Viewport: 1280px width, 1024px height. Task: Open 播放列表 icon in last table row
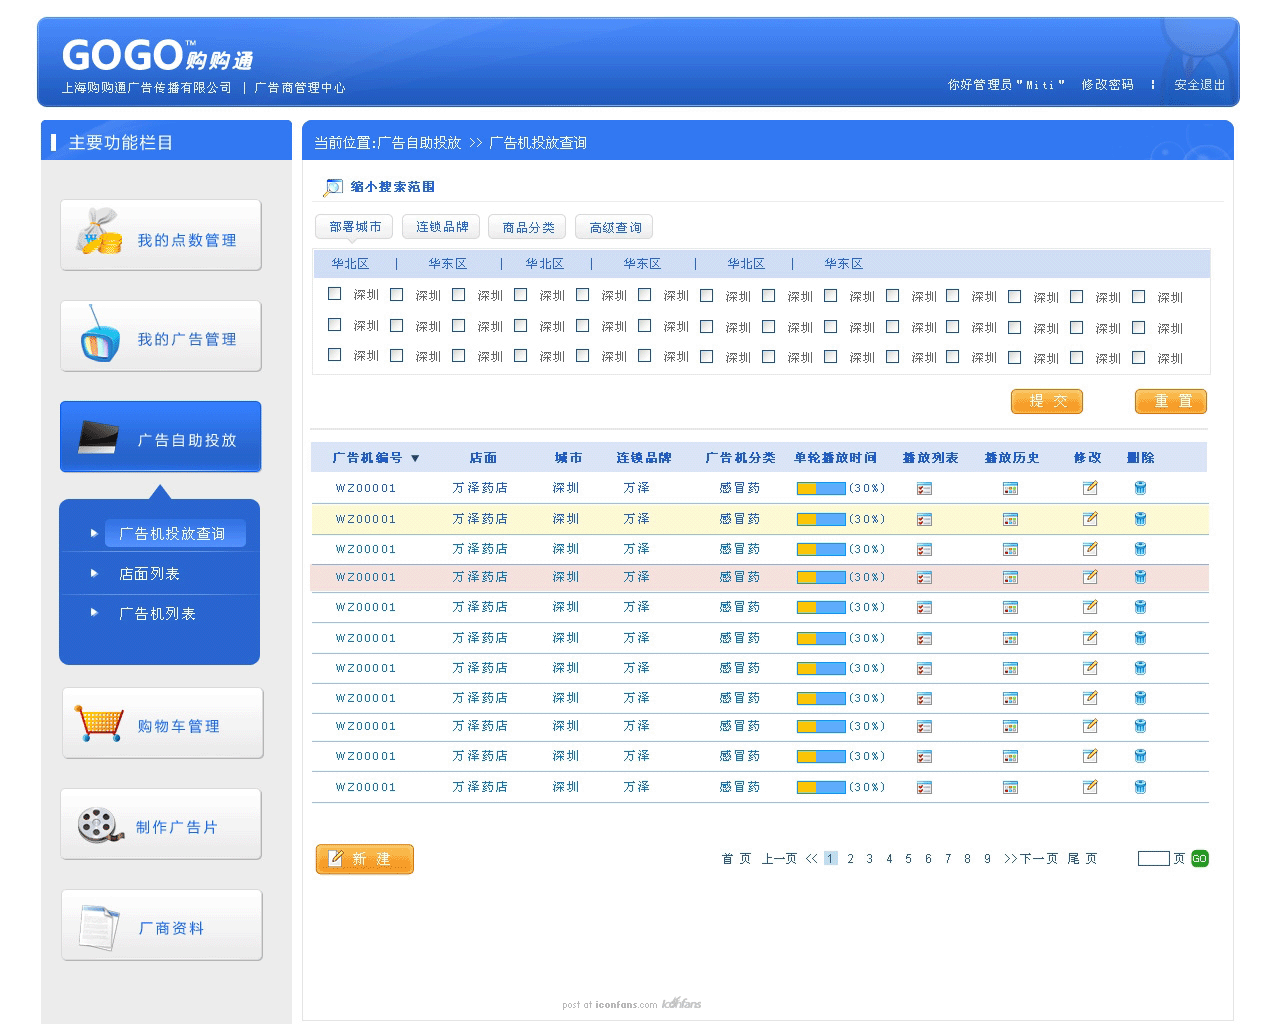point(924,787)
